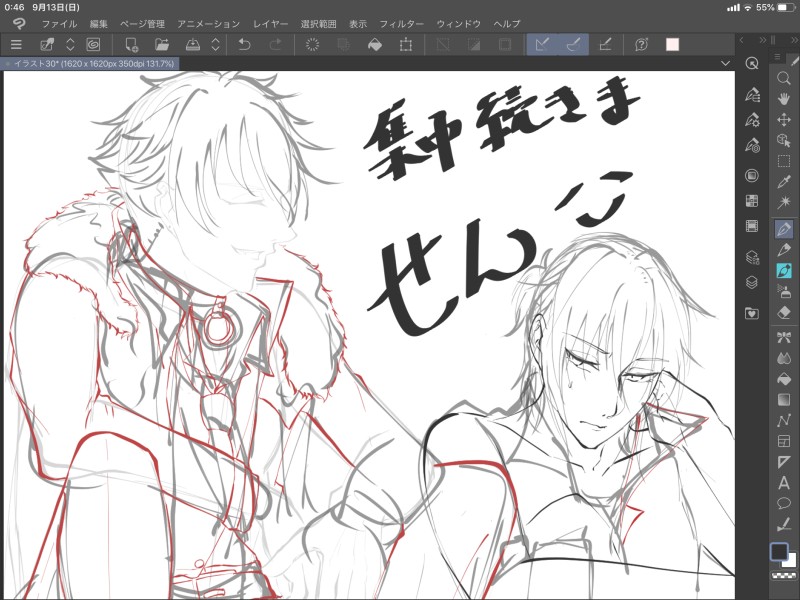
Task: Open the Color Wheel palette icon
Action: click(x=752, y=176)
